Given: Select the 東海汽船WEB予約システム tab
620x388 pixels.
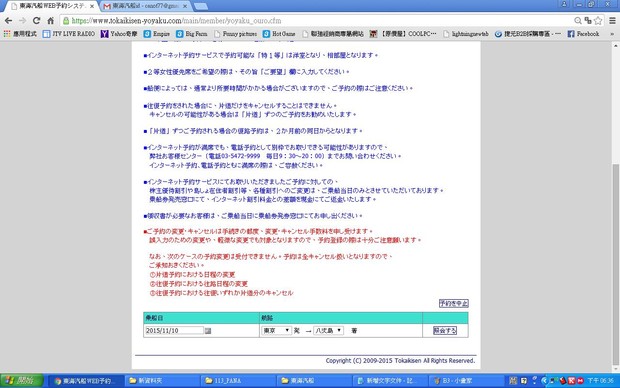Looking at the screenshot, I should coord(53,6).
